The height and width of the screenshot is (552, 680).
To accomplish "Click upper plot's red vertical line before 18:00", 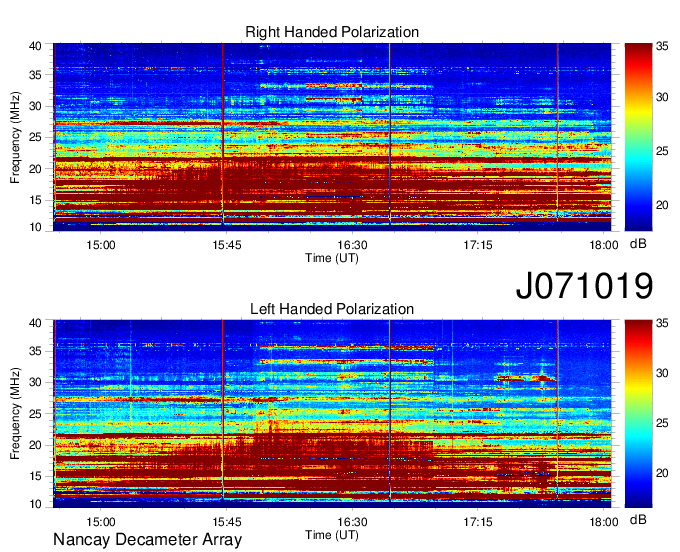I will coord(558,132).
